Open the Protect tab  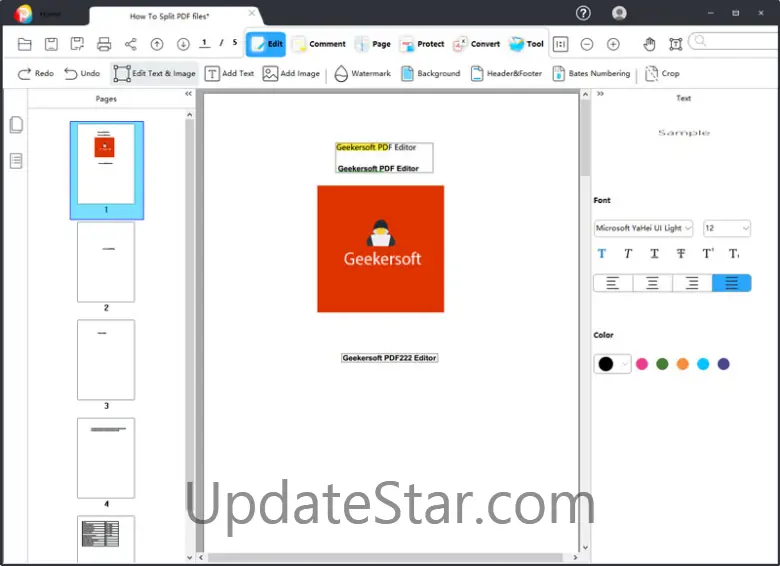tap(422, 44)
